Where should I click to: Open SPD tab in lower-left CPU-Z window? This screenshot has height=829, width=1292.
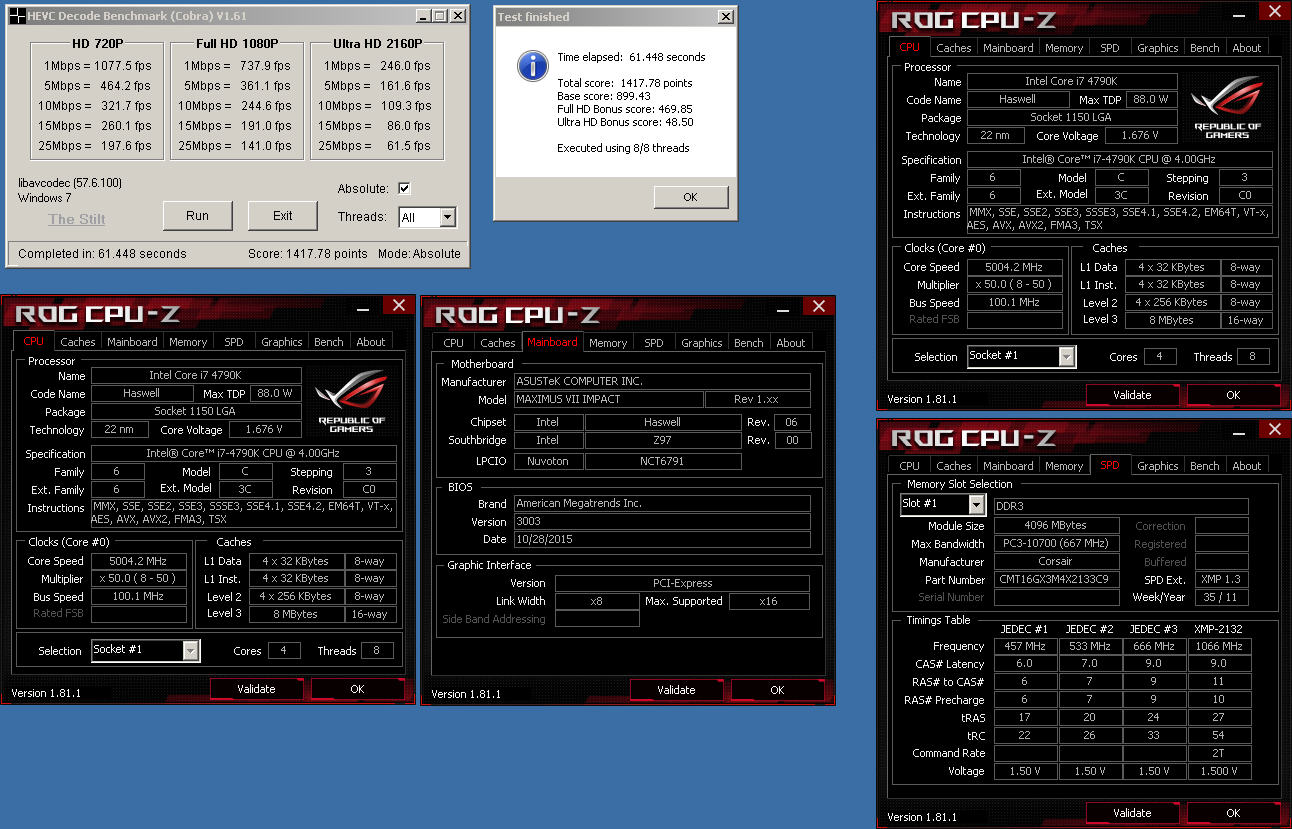tap(233, 342)
